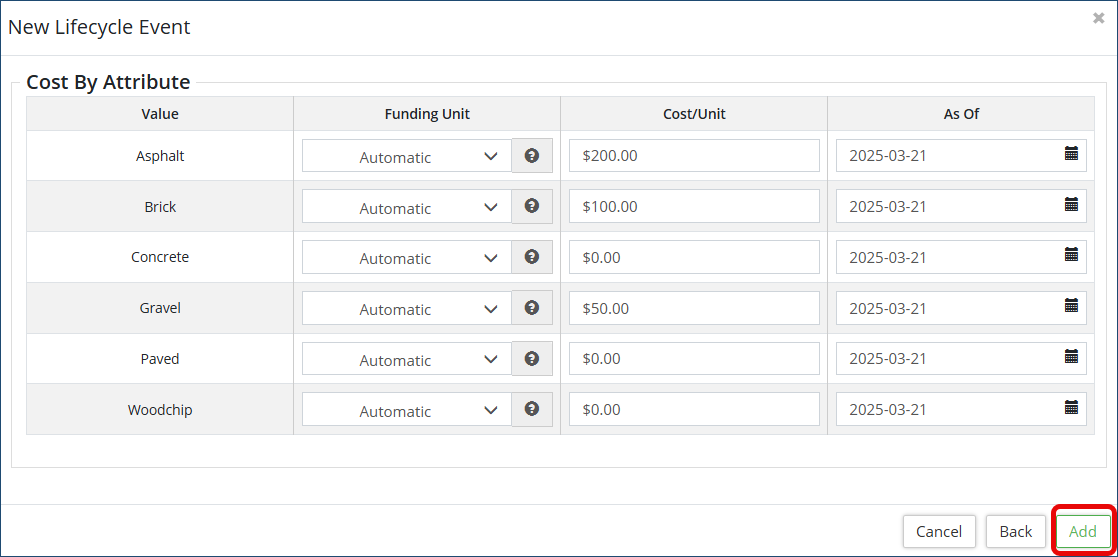Expand the Asphalt Funding Unit dropdown

coord(406,156)
